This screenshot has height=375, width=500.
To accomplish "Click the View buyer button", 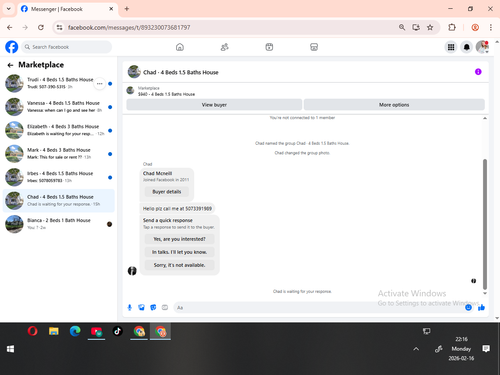I will click(214, 105).
